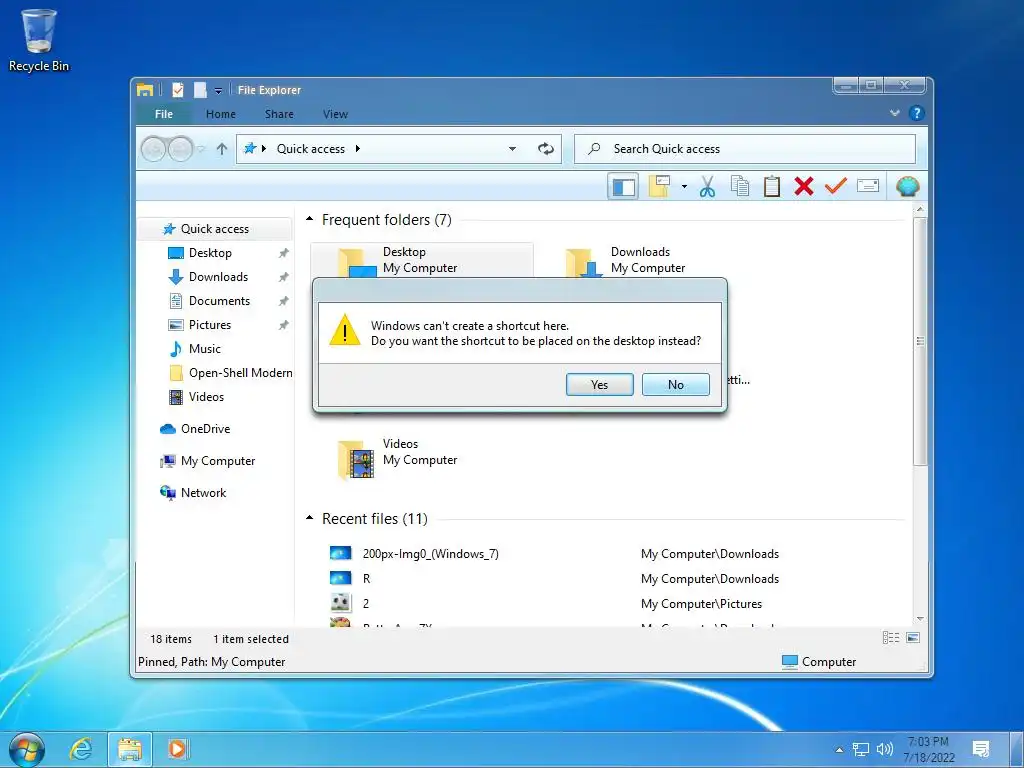Launch Internet Explorer from the taskbar

click(81, 749)
